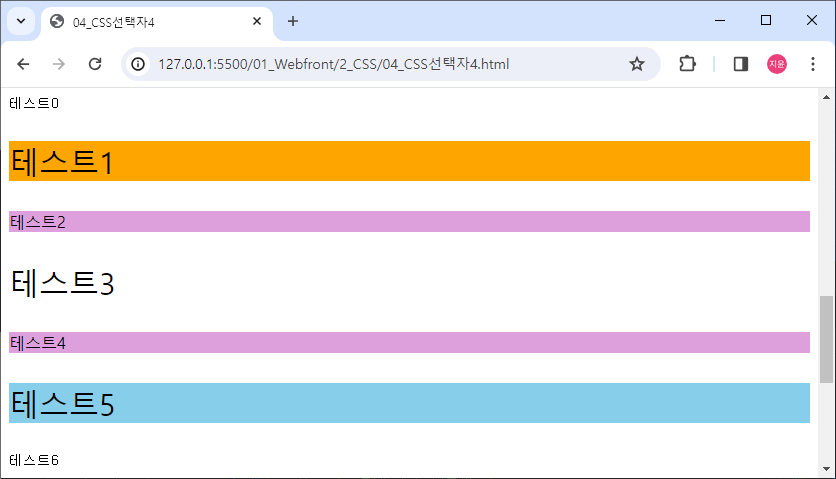
Task: Maximize the Chrome window
Action: [766, 21]
